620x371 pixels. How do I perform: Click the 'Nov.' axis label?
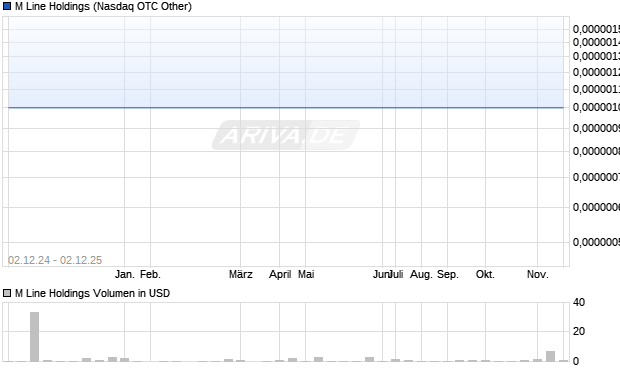pyautogui.click(x=538, y=274)
